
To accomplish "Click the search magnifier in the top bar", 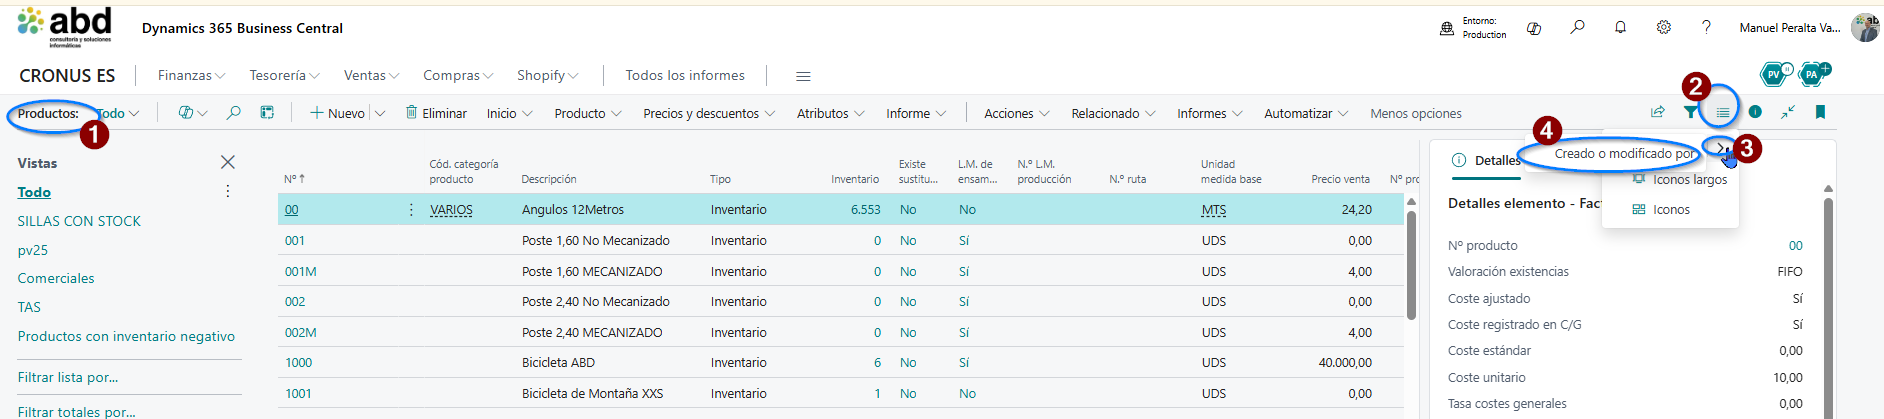I will 1577,28.
